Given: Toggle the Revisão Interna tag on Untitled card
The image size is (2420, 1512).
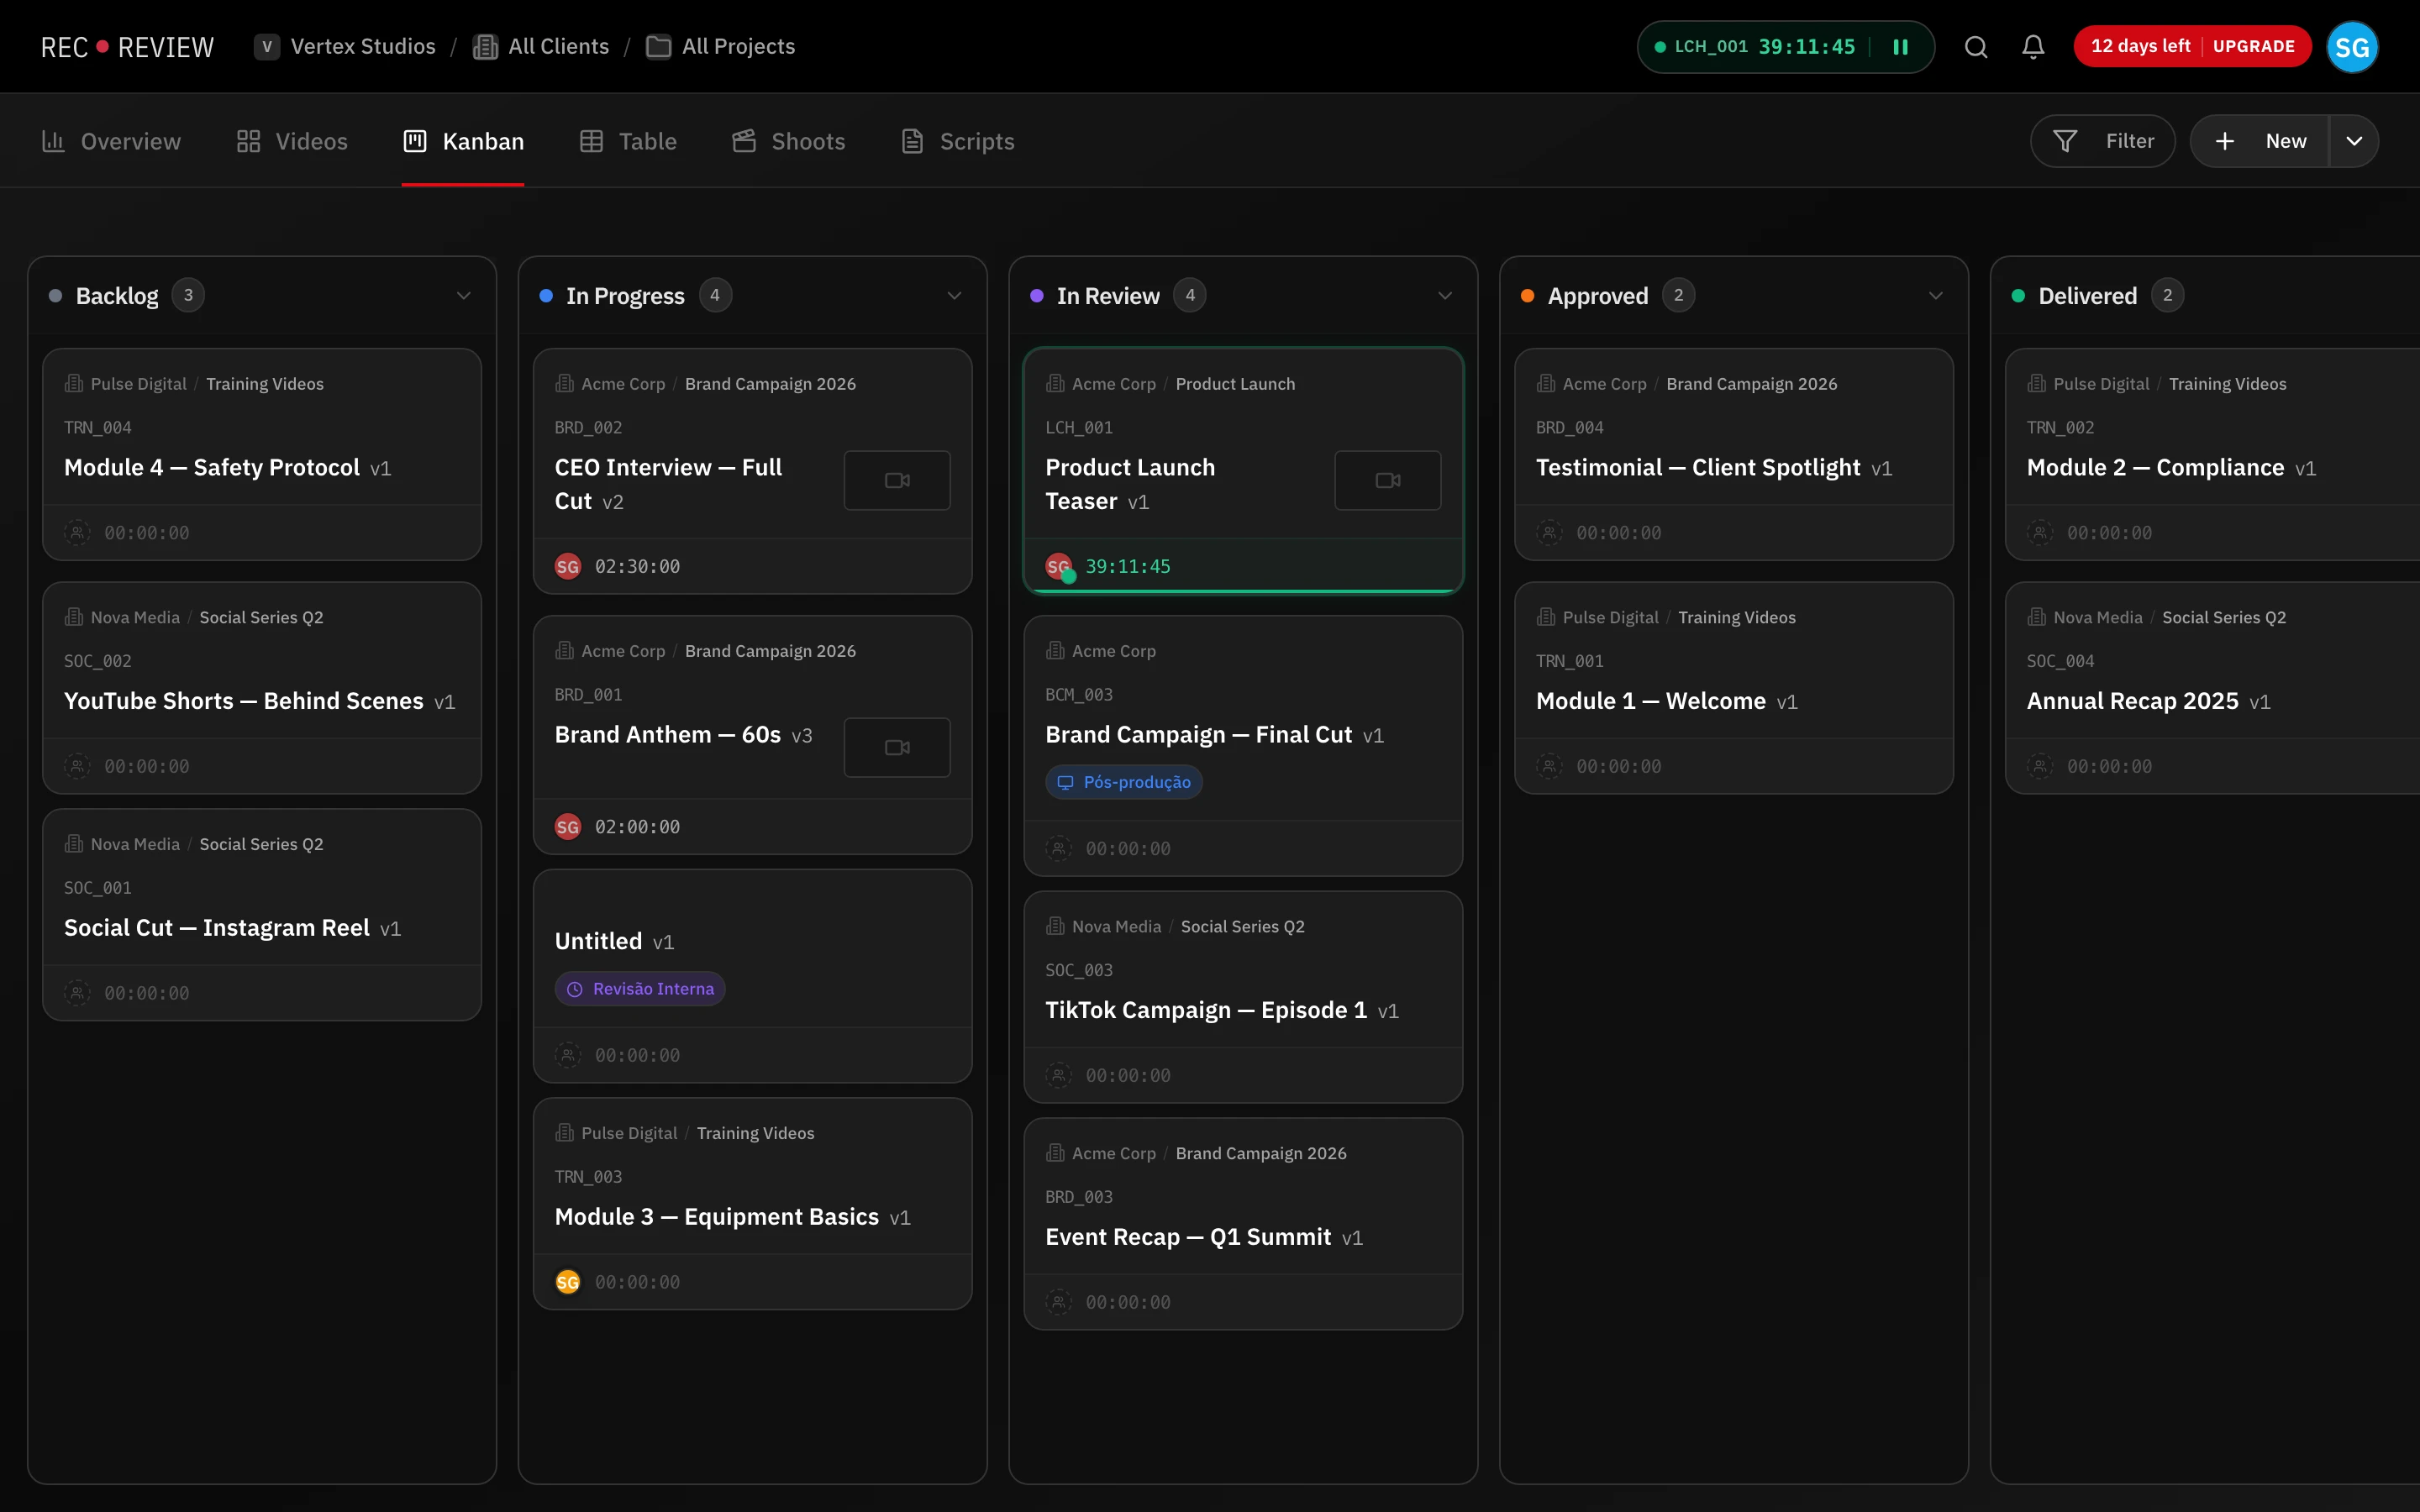Looking at the screenshot, I should tap(640, 989).
